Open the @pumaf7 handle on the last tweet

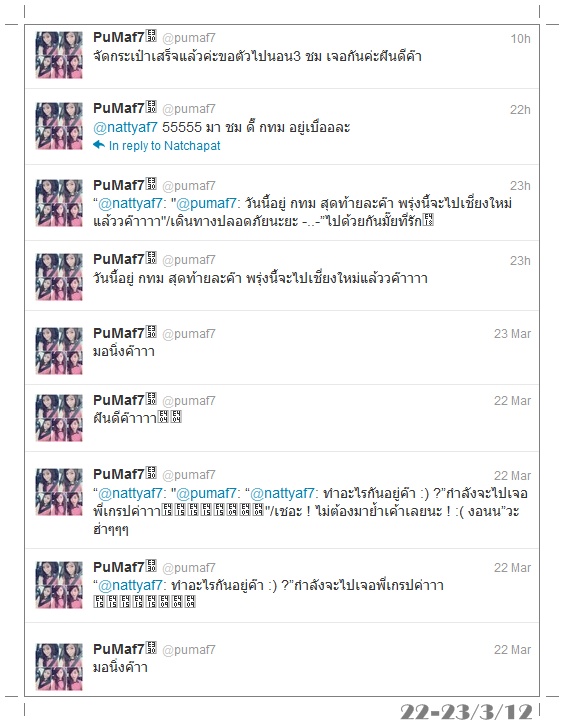click(188, 650)
